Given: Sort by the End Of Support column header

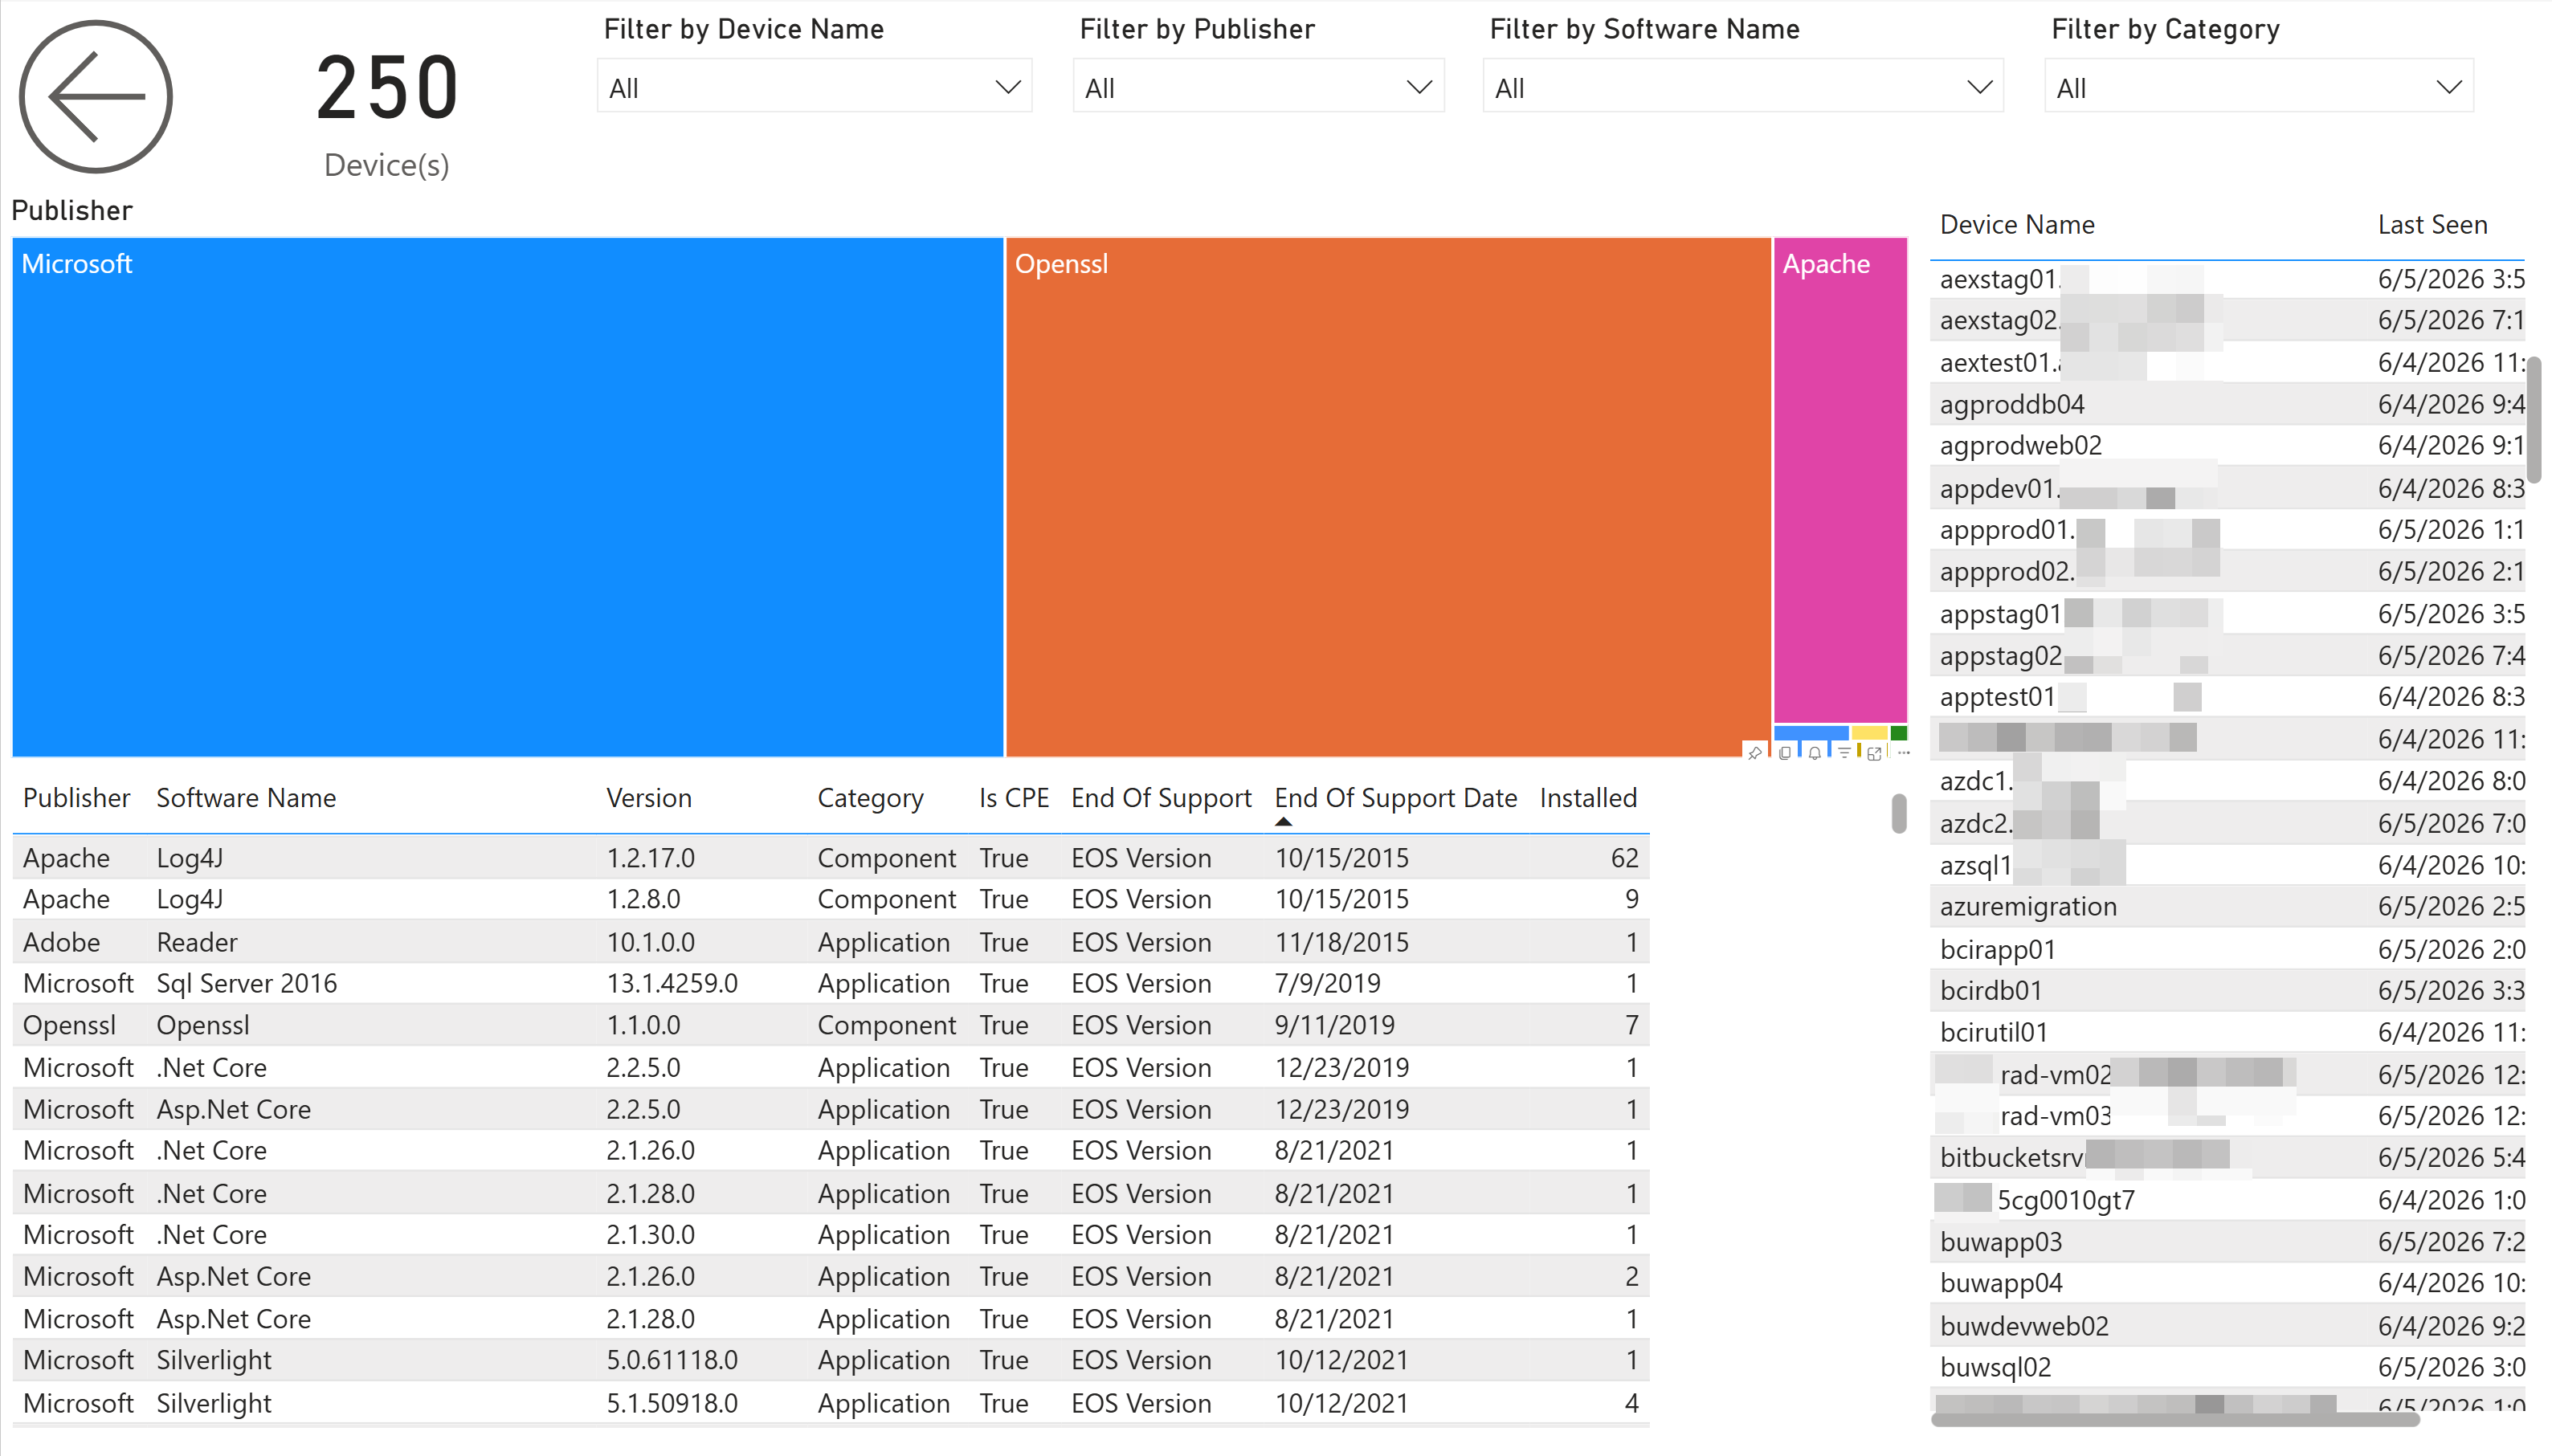Looking at the screenshot, I should (1161, 798).
